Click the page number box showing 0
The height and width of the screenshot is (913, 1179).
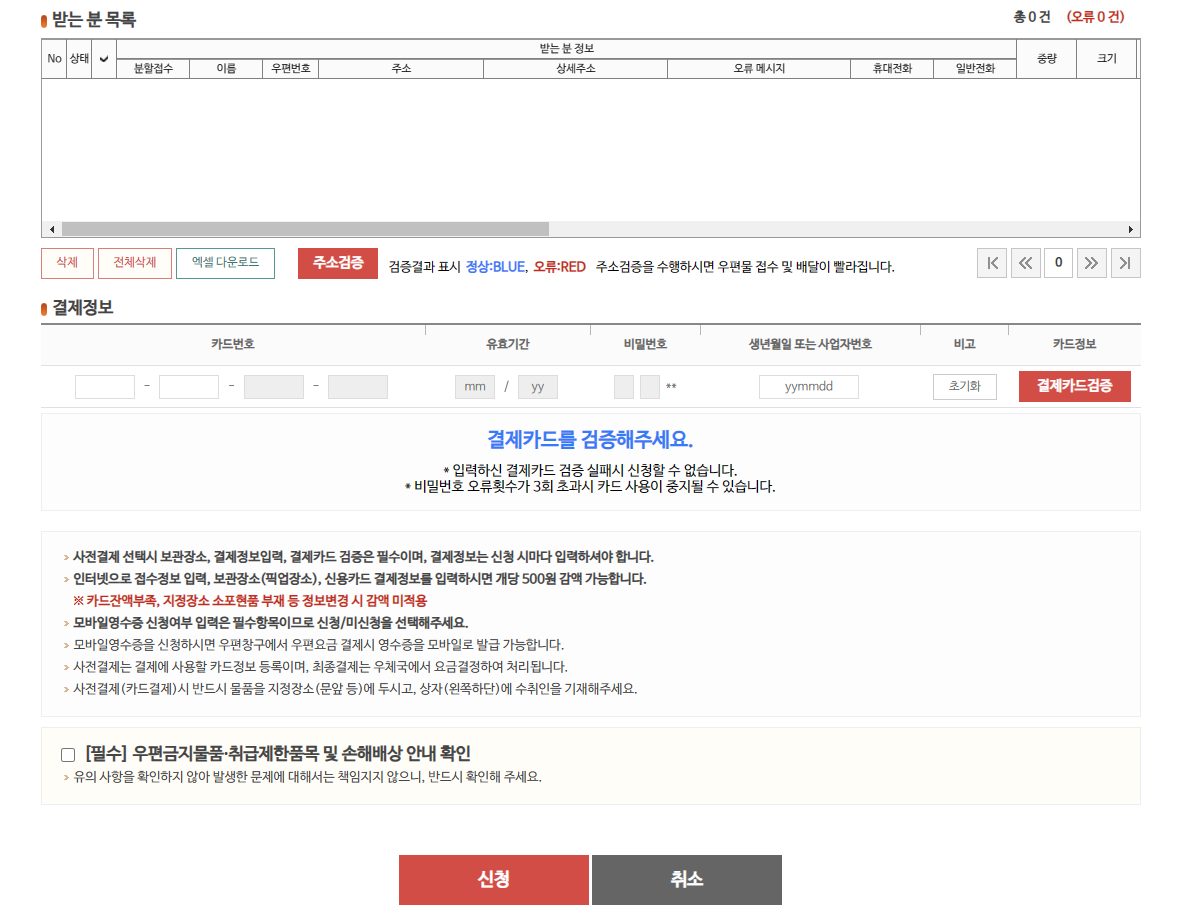1058,263
